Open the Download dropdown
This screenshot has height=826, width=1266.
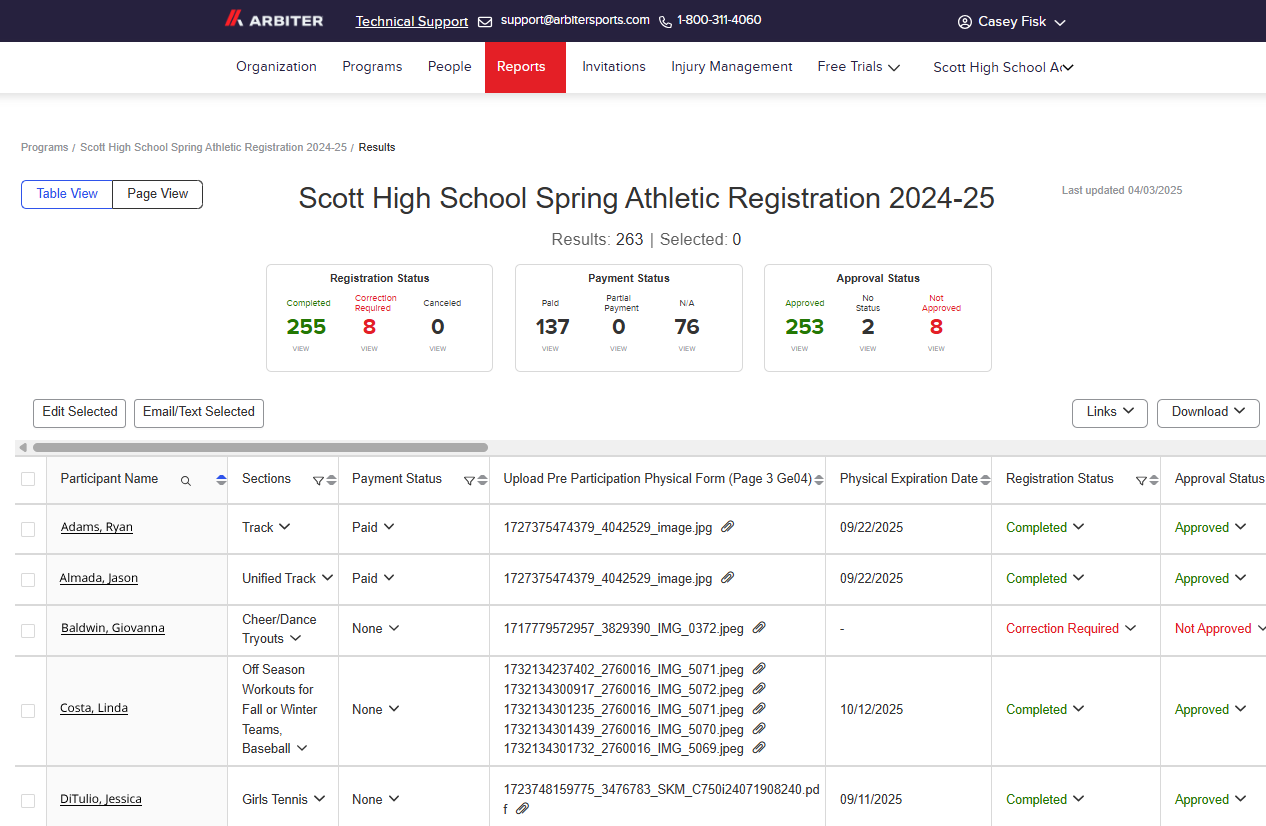[1208, 412]
